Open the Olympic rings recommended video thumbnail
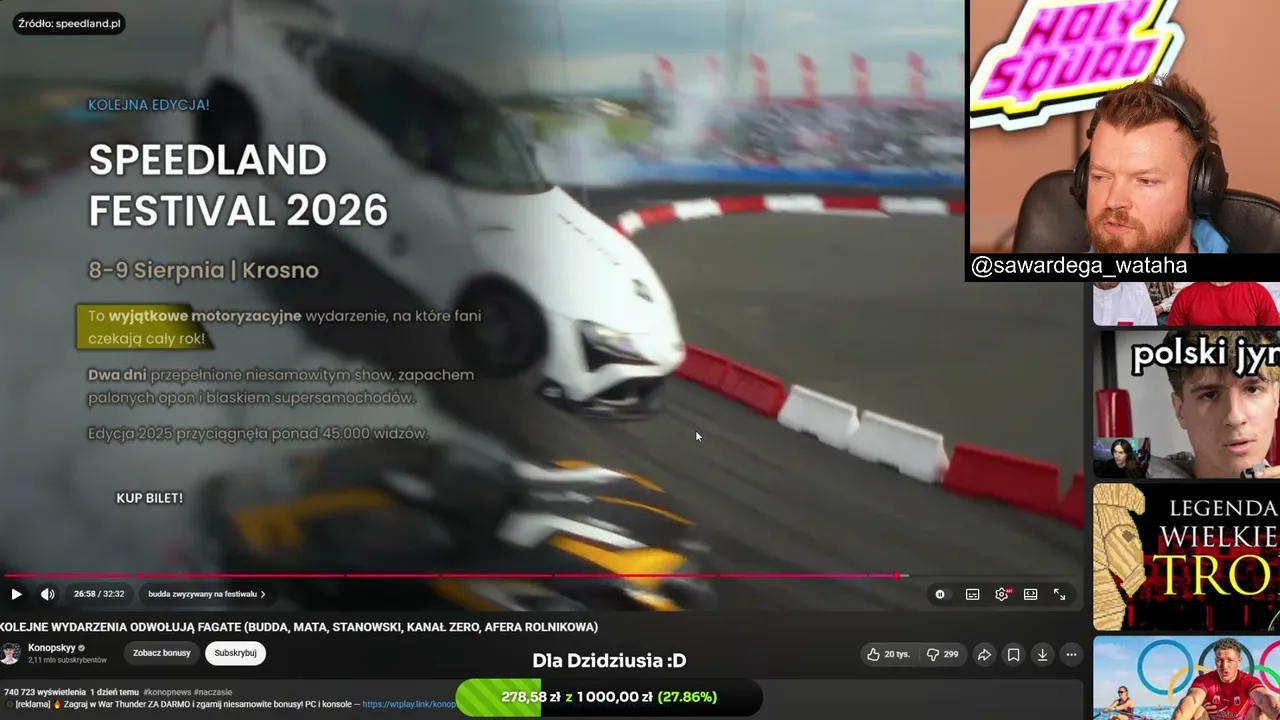1280x720 pixels. (x=1186, y=678)
